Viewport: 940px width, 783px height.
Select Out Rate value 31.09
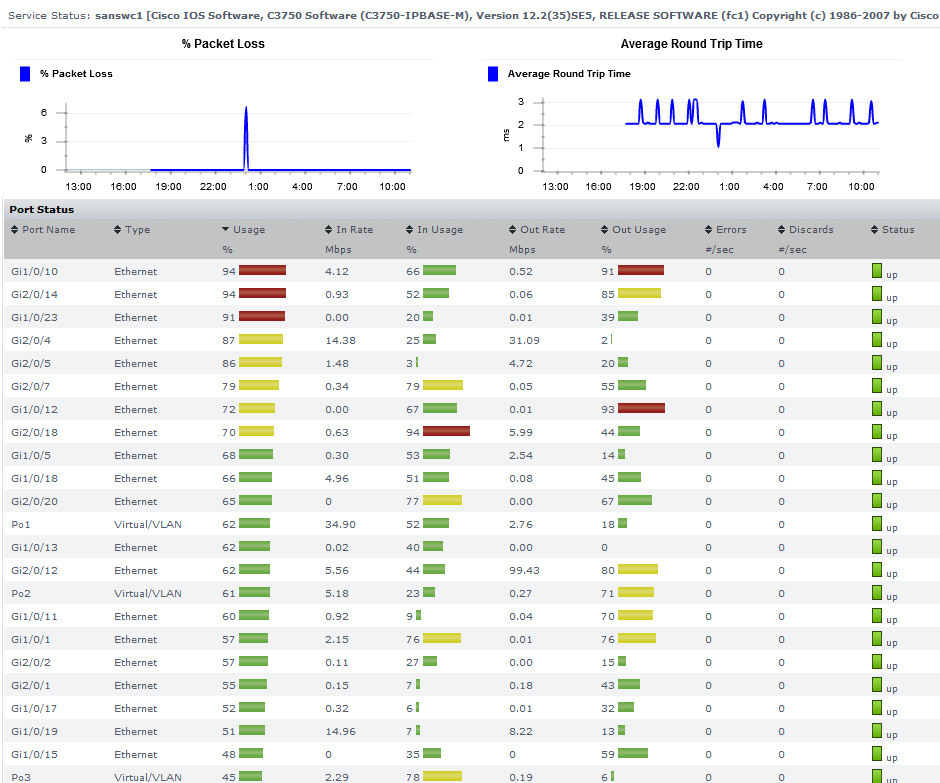pos(525,341)
